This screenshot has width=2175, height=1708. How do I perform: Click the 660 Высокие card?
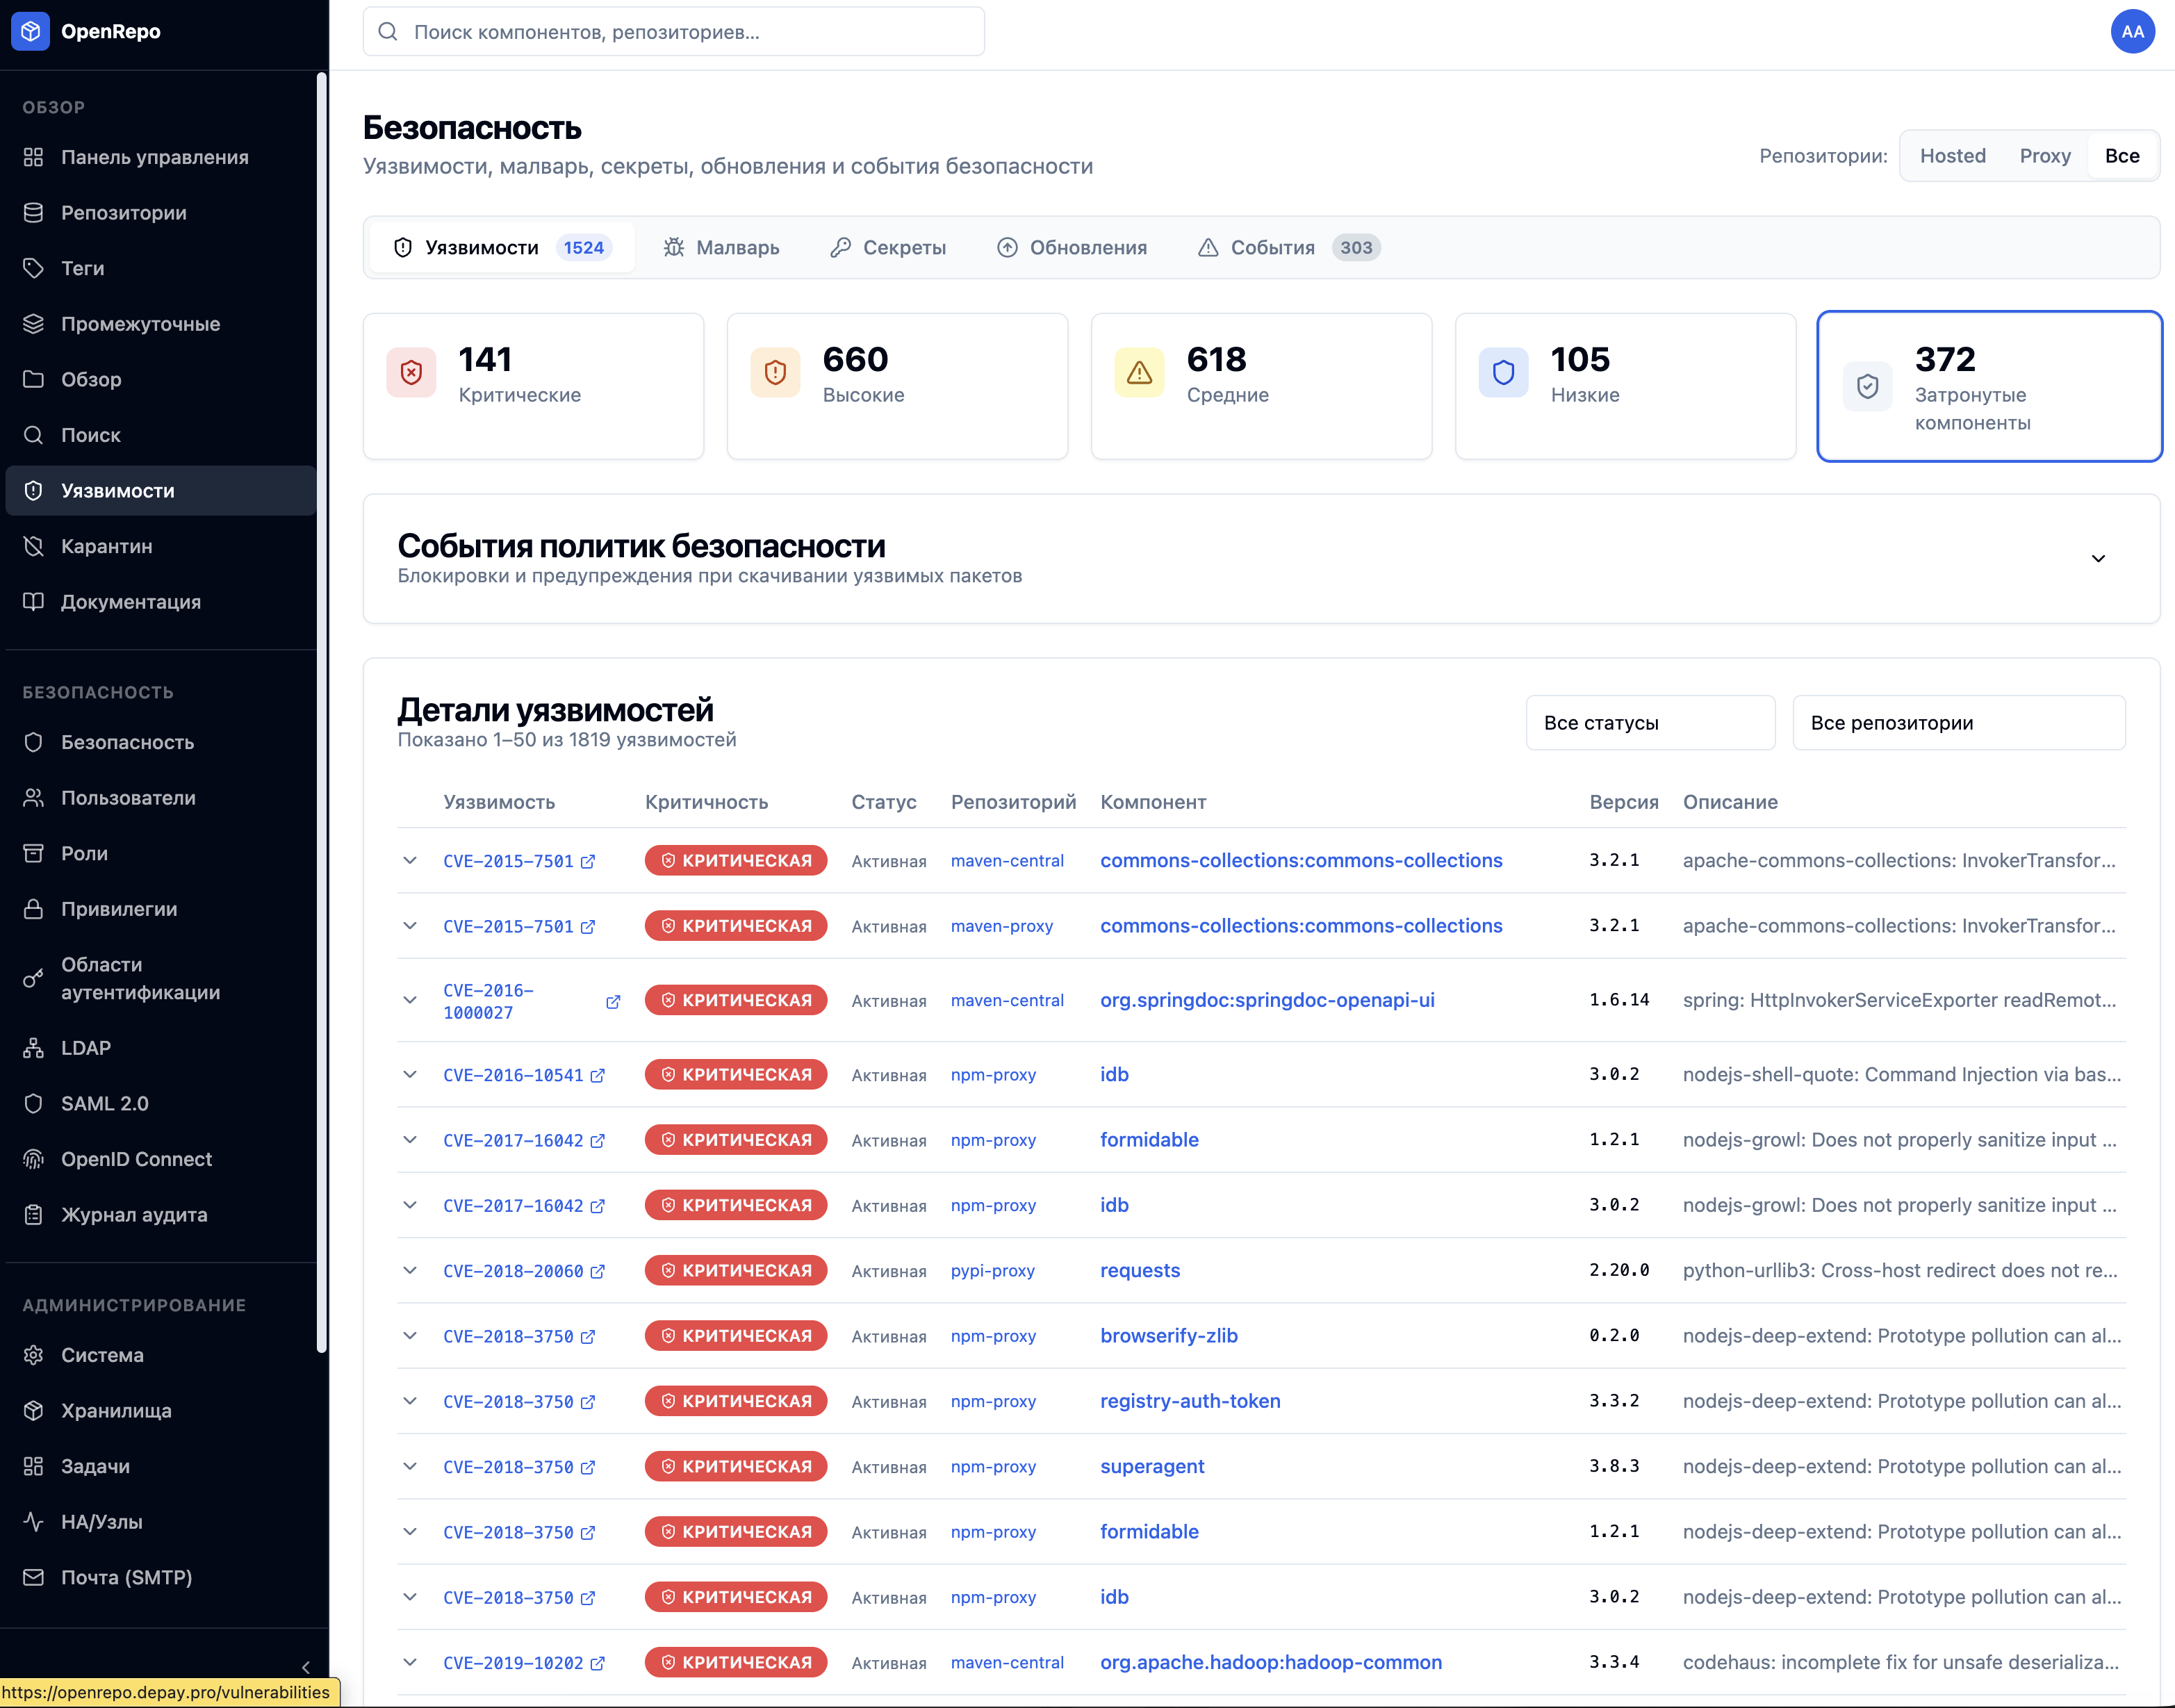click(897, 386)
